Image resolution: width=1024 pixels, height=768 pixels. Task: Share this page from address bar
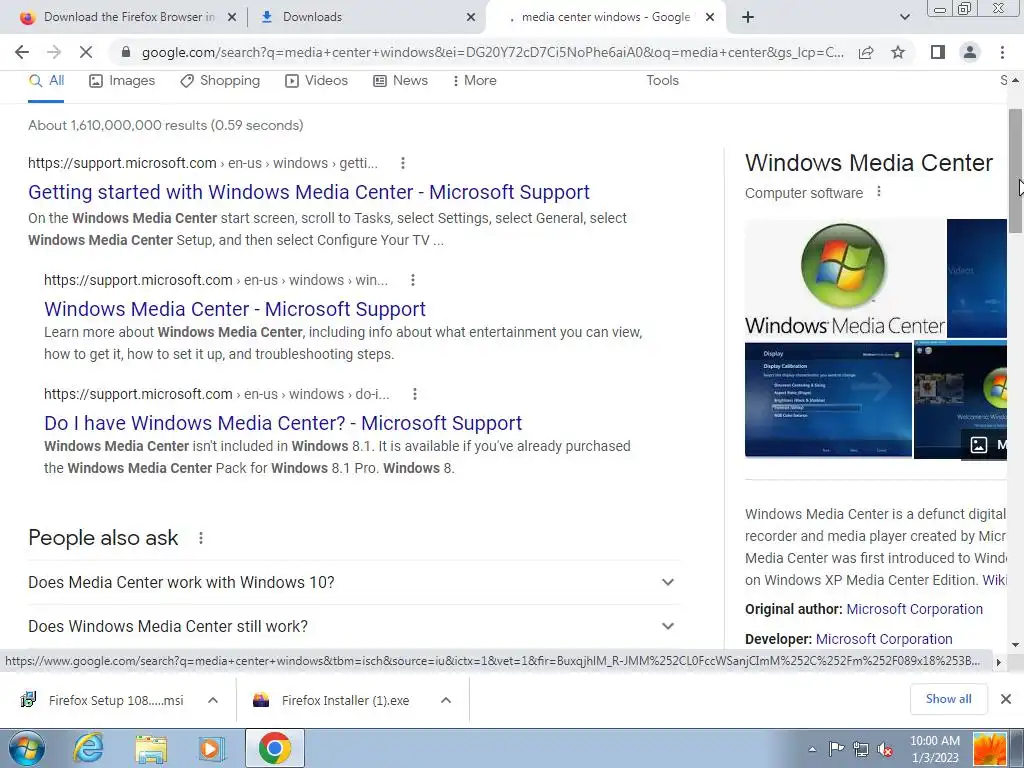coord(866,52)
